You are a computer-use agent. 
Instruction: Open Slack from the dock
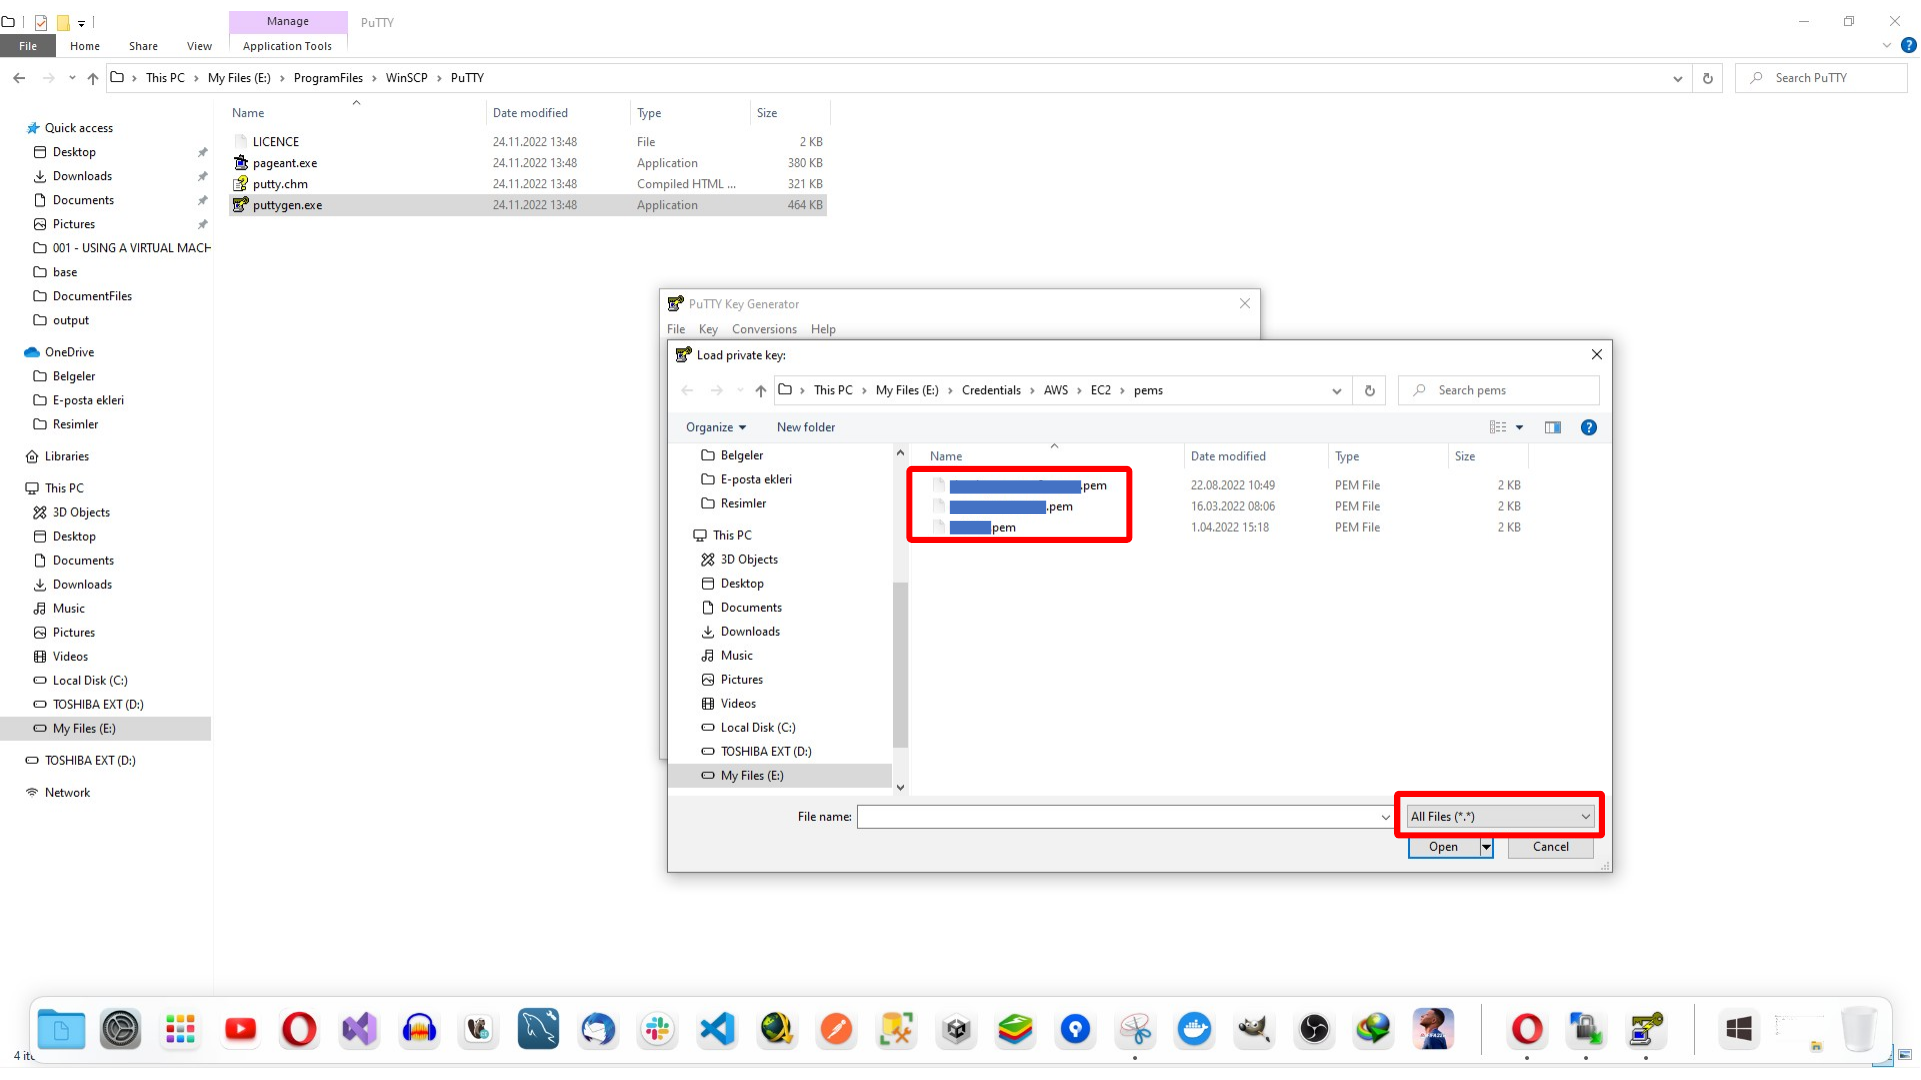coord(657,1029)
